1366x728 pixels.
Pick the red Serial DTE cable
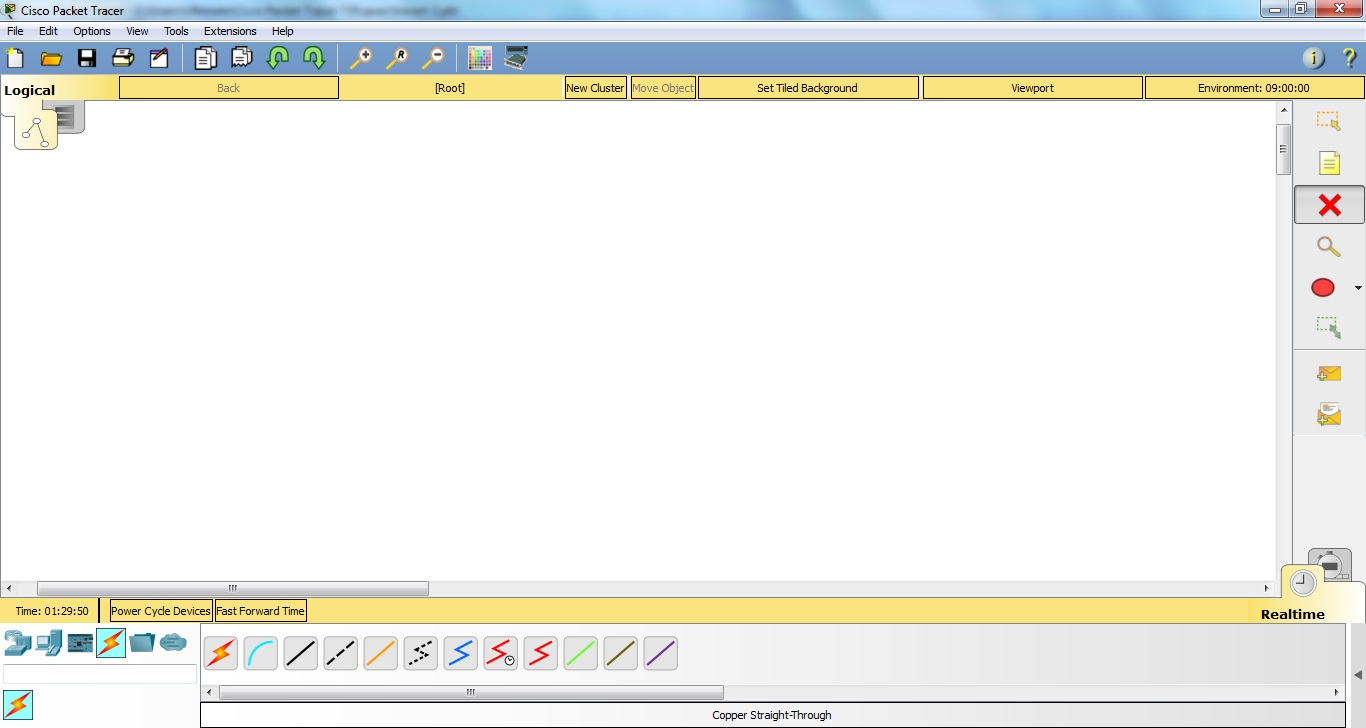(541, 654)
